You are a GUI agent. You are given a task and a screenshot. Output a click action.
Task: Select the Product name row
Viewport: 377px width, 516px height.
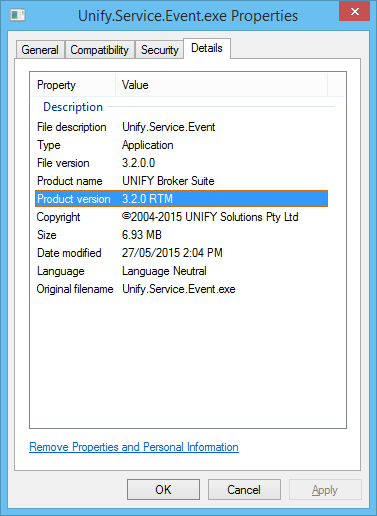pyautogui.click(x=181, y=181)
